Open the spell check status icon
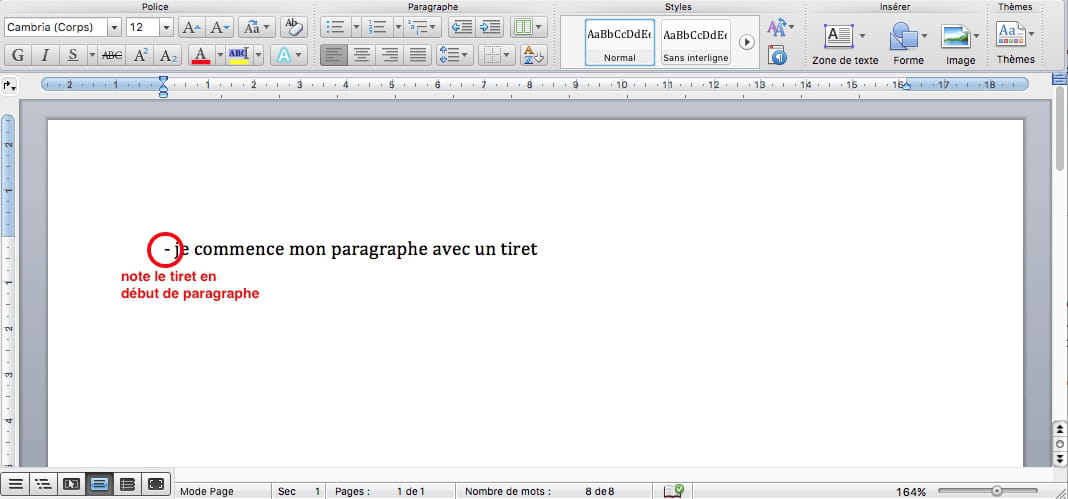 pyautogui.click(x=674, y=491)
